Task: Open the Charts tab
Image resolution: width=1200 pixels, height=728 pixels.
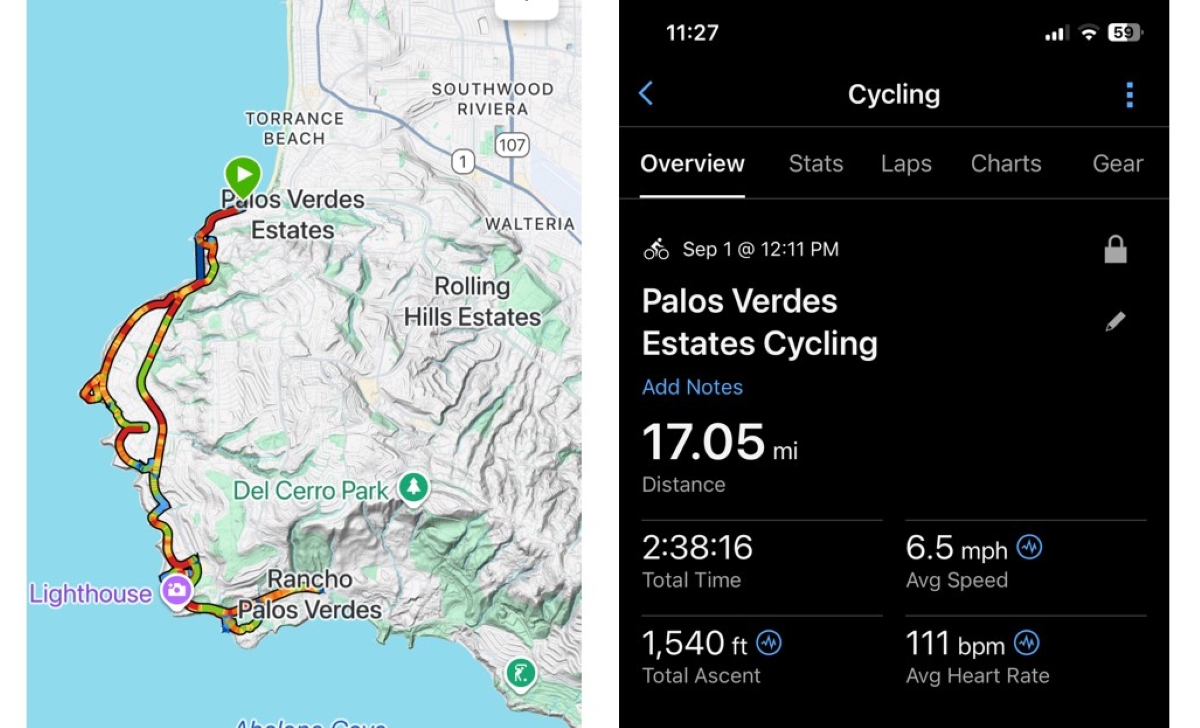Action: (x=1006, y=164)
